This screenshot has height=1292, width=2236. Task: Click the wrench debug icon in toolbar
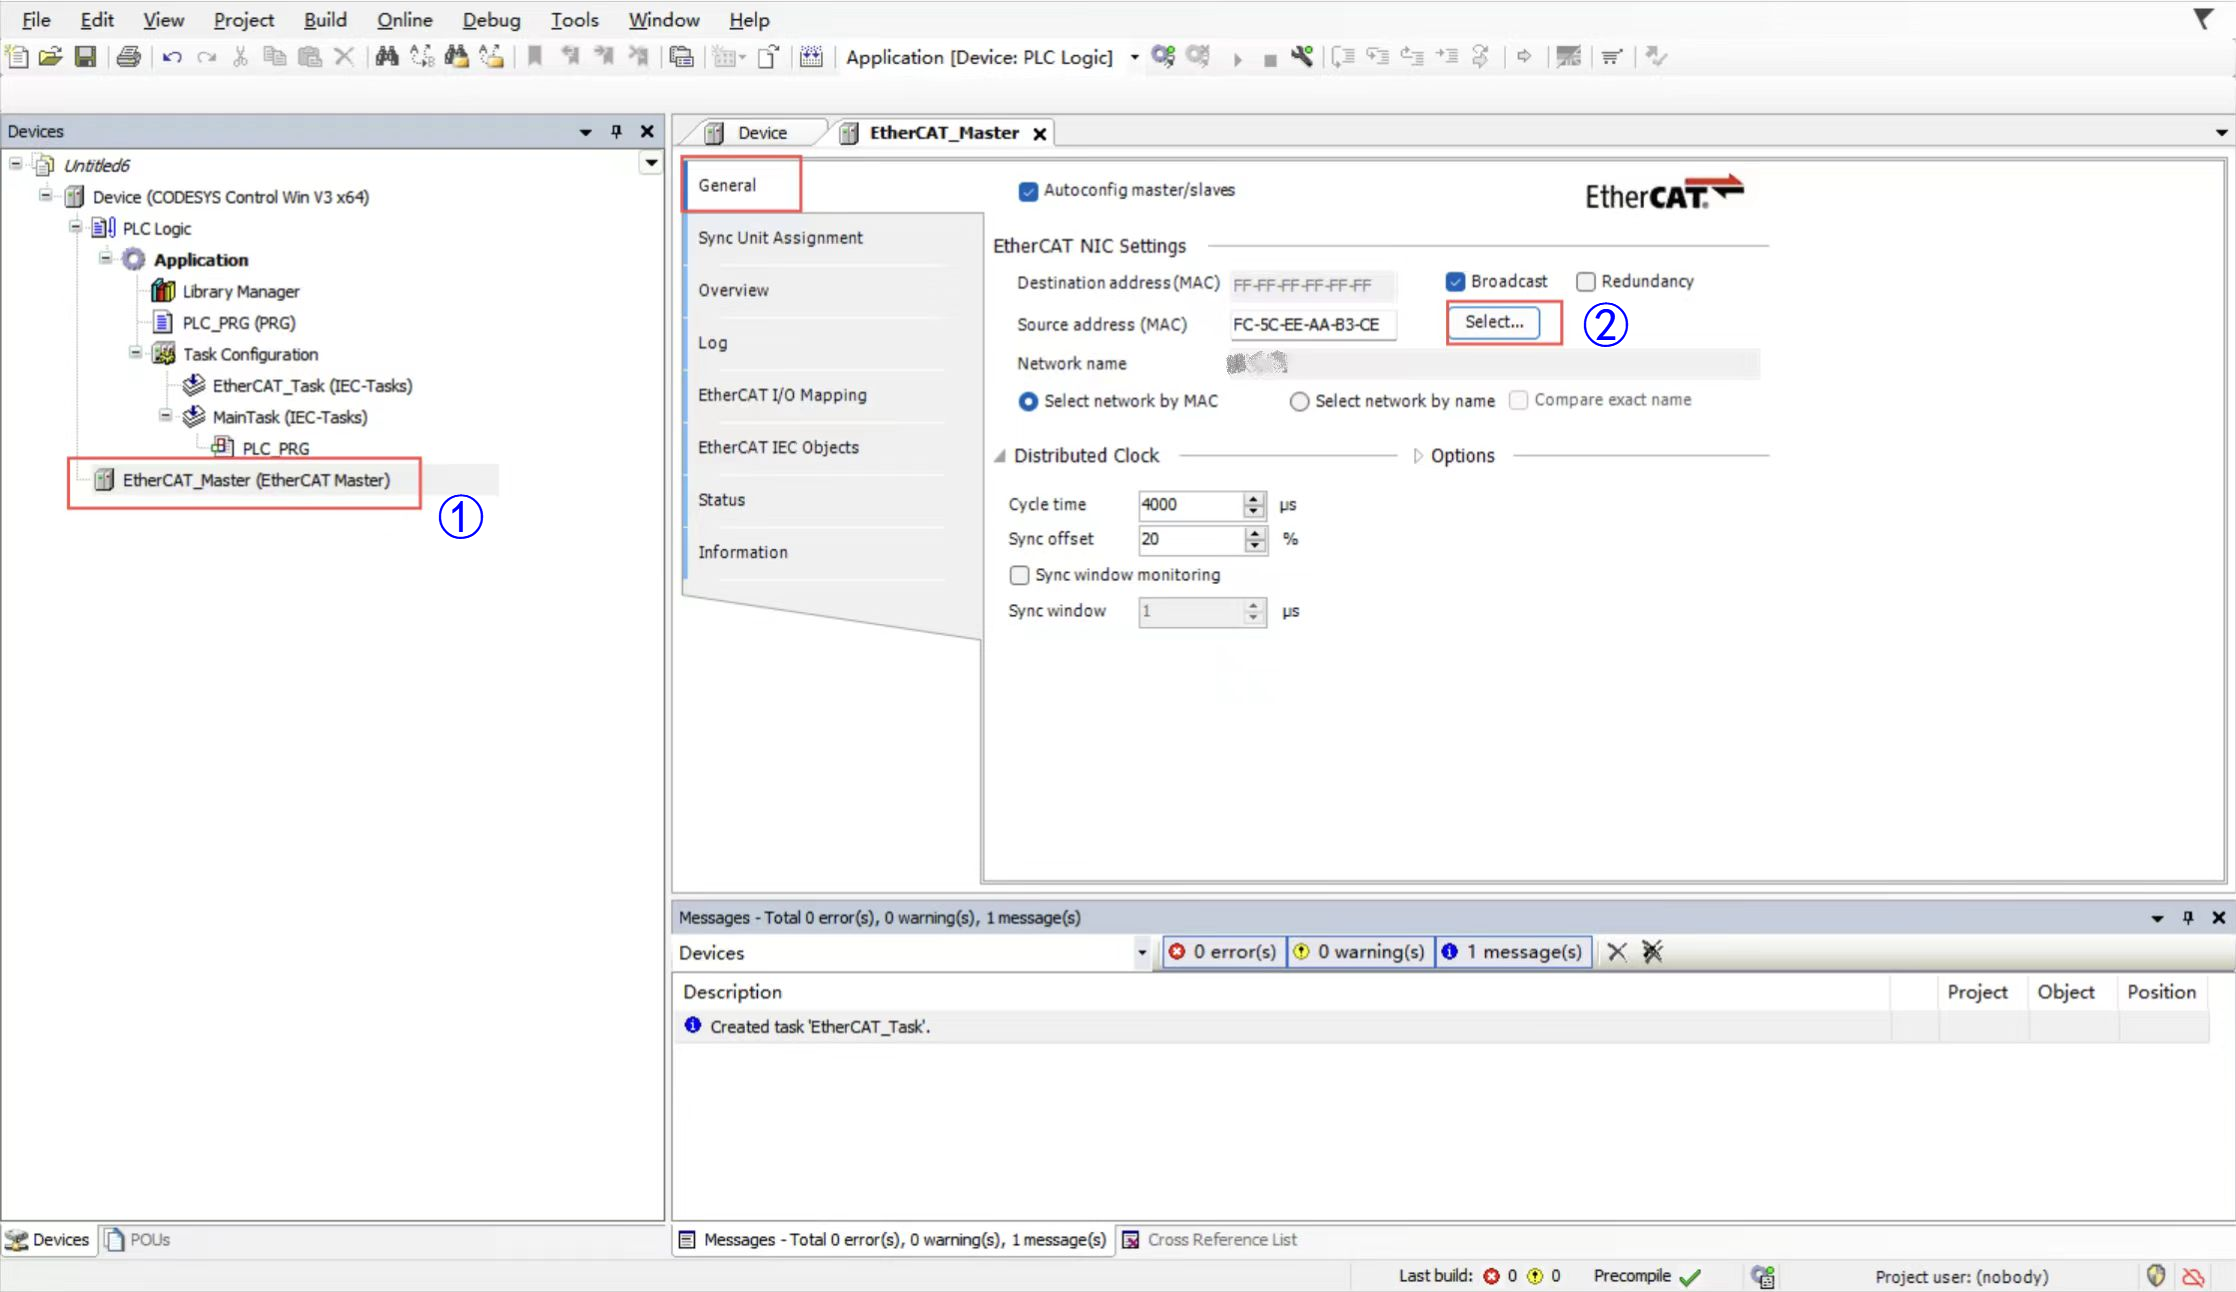(x=1301, y=57)
